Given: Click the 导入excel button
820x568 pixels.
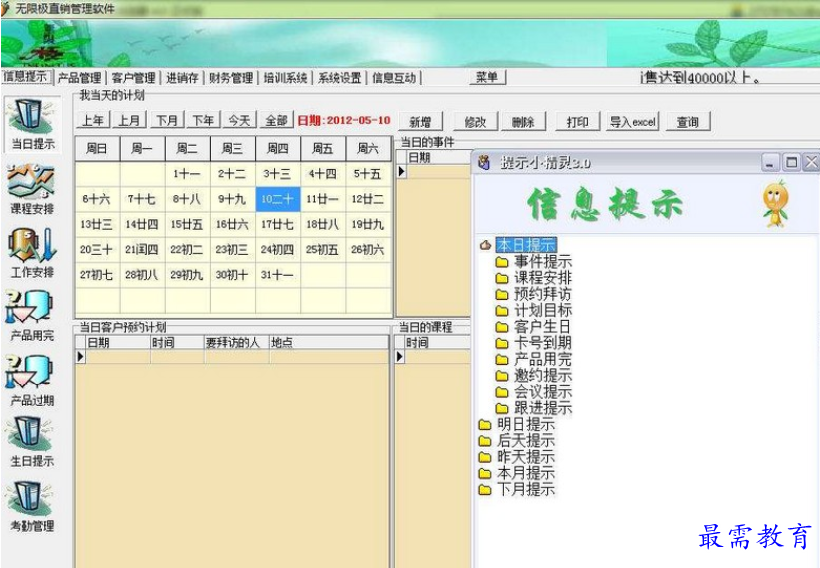Looking at the screenshot, I should pyautogui.click(x=632, y=122).
